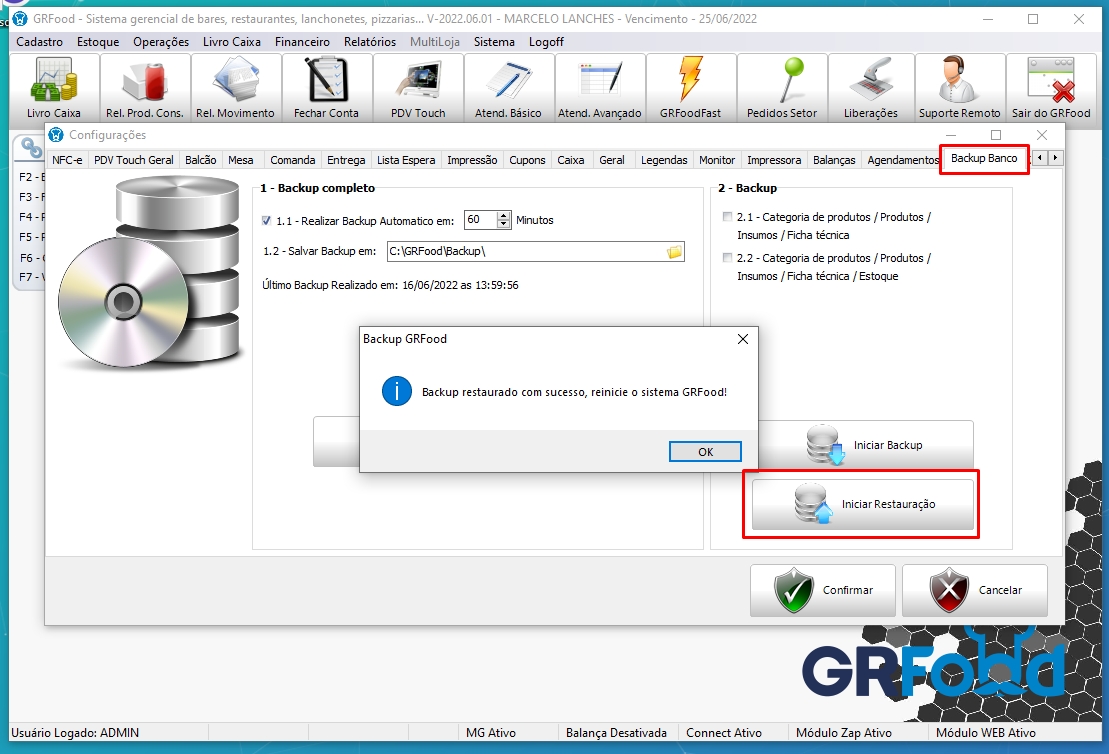Open the Operações menu
The height and width of the screenshot is (754, 1109).
pyautogui.click(x=161, y=42)
